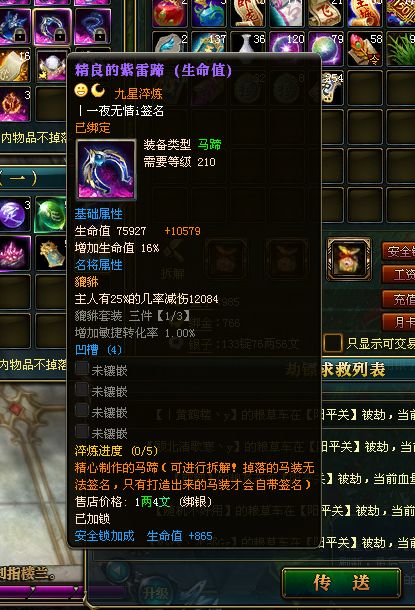Click the purple 定 orb item
This screenshot has height=610, width=415.
tap(15, 215)
